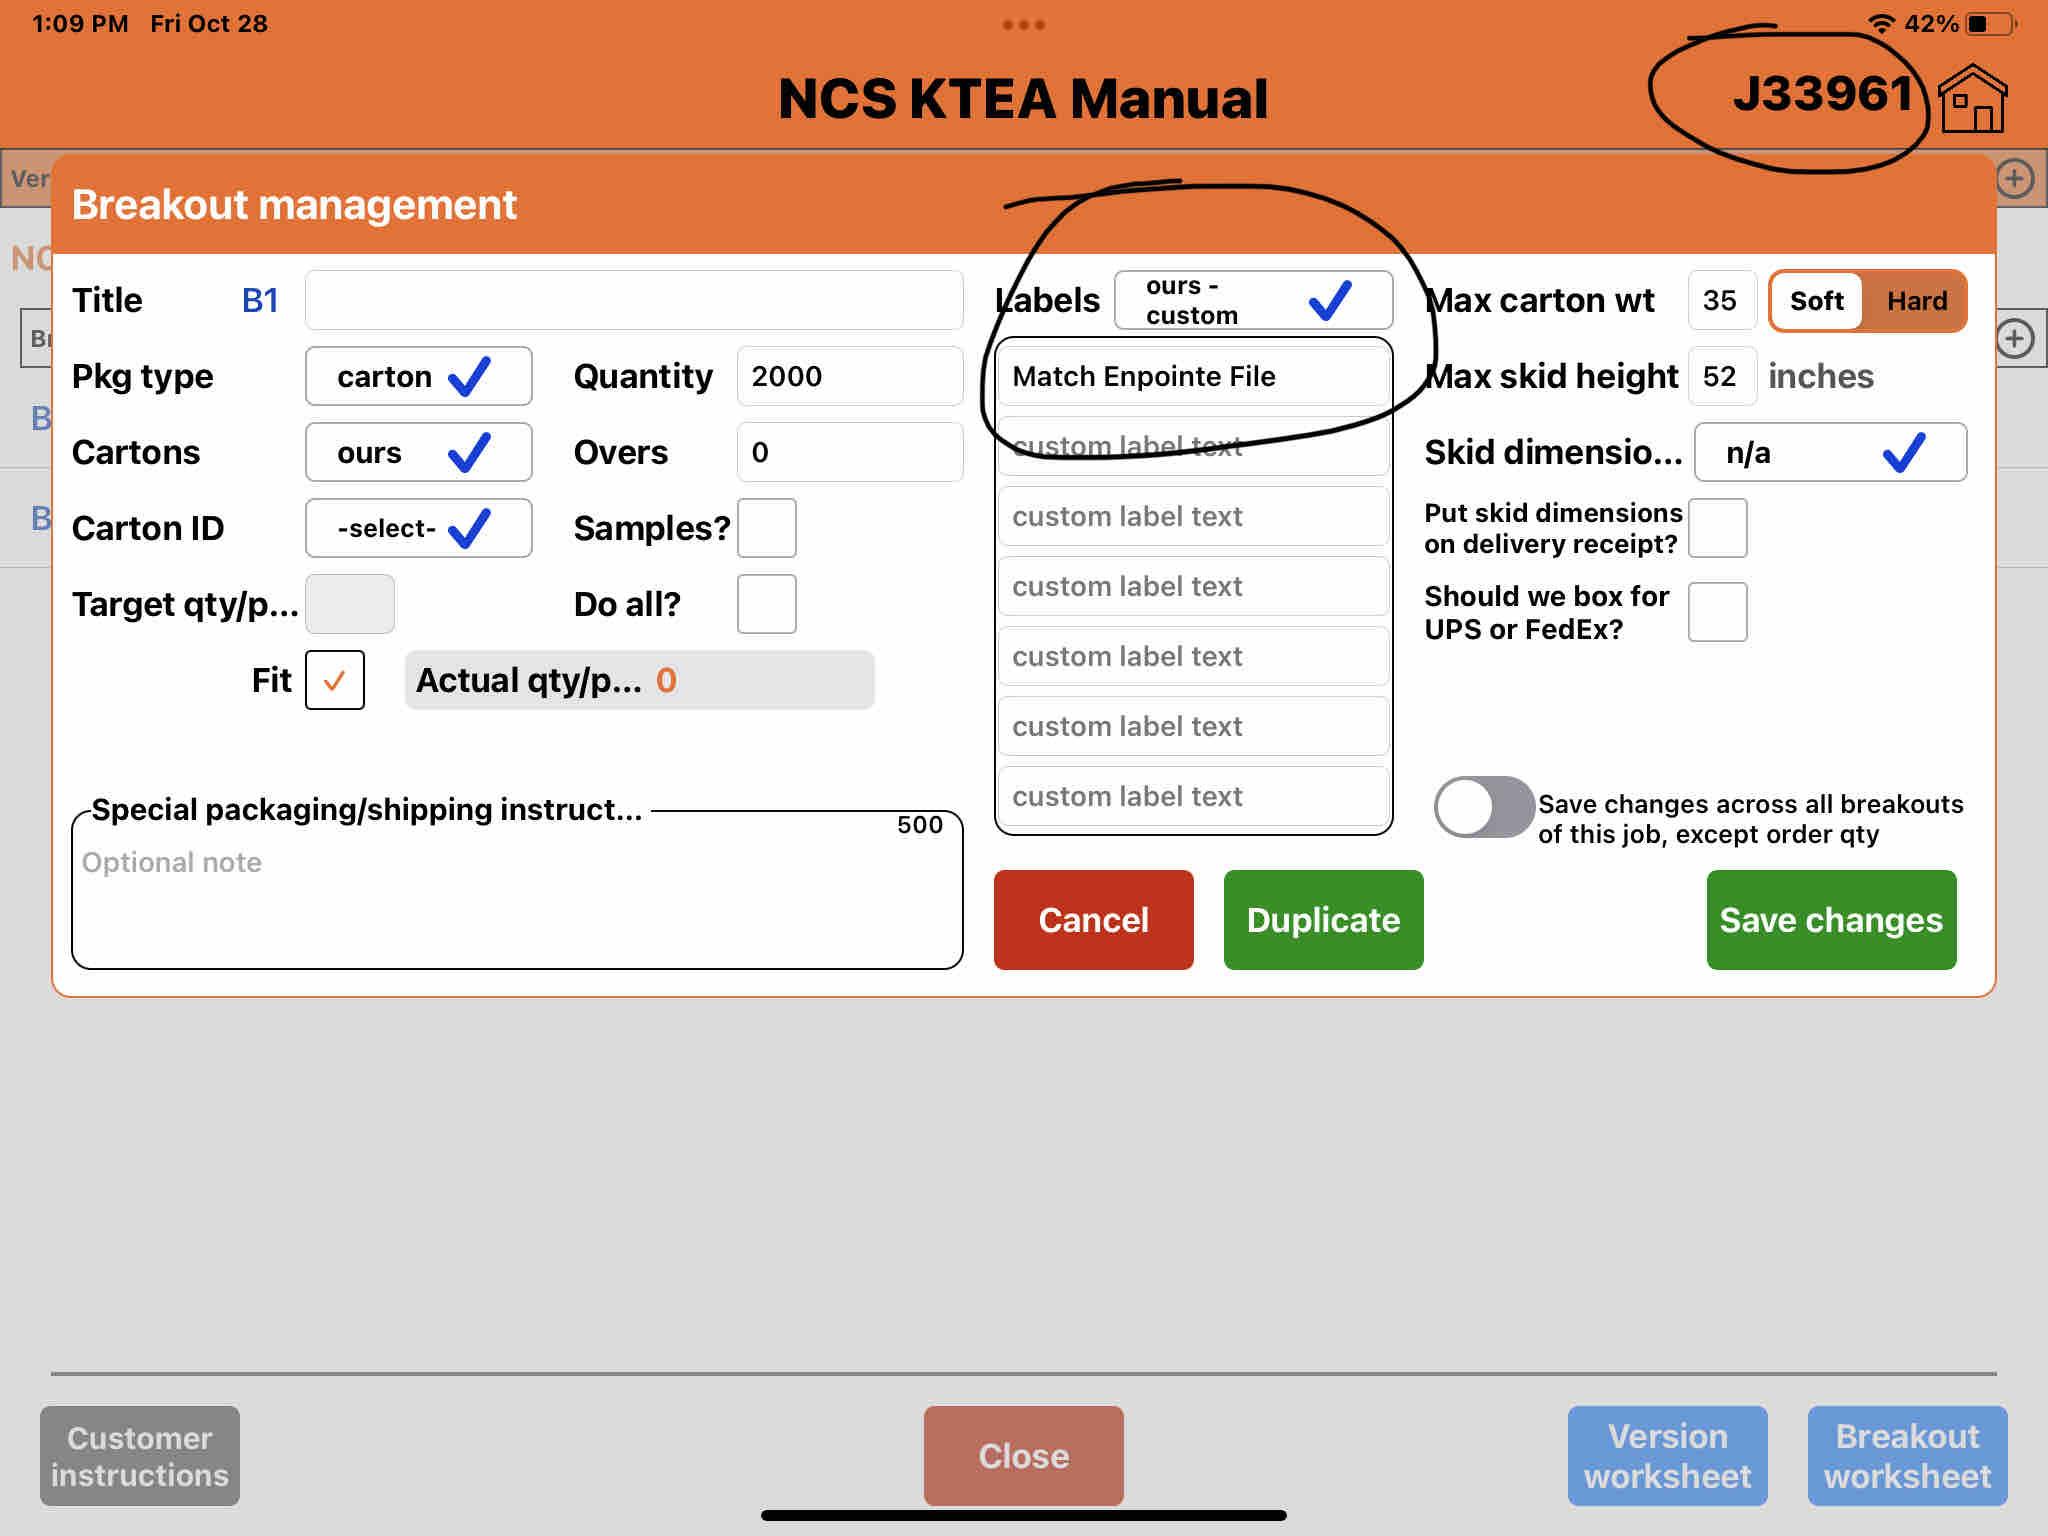
Task: Tap the battery status icon
Action: 1990,24
